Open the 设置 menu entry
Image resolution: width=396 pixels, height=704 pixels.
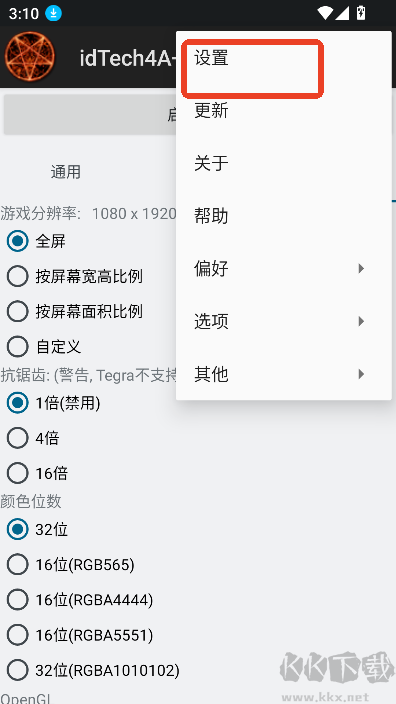coord(284,58)
